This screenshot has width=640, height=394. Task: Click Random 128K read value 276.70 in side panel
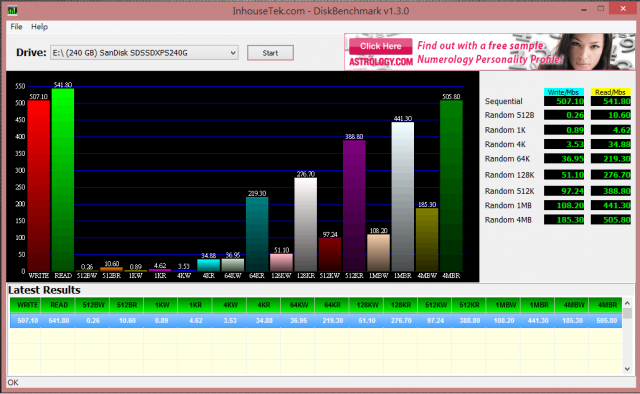(x=611, y=175)
